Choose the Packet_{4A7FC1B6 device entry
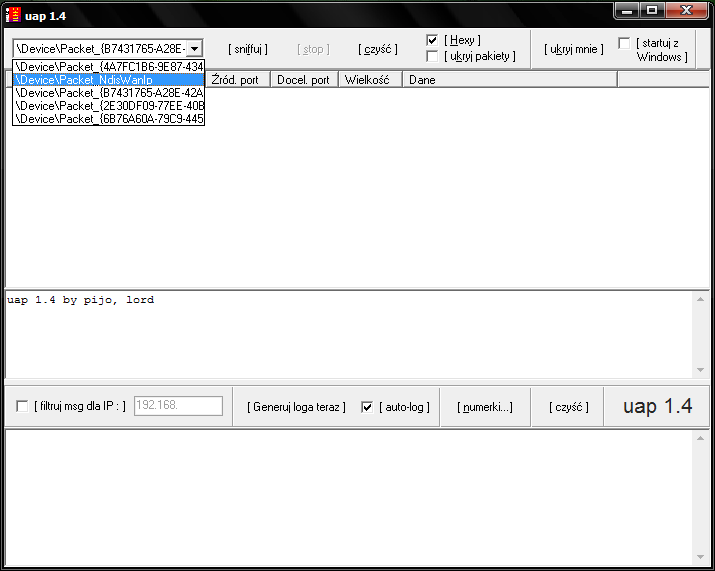Image resolution: width=715 pixels, height=571 pixels. 108,67
